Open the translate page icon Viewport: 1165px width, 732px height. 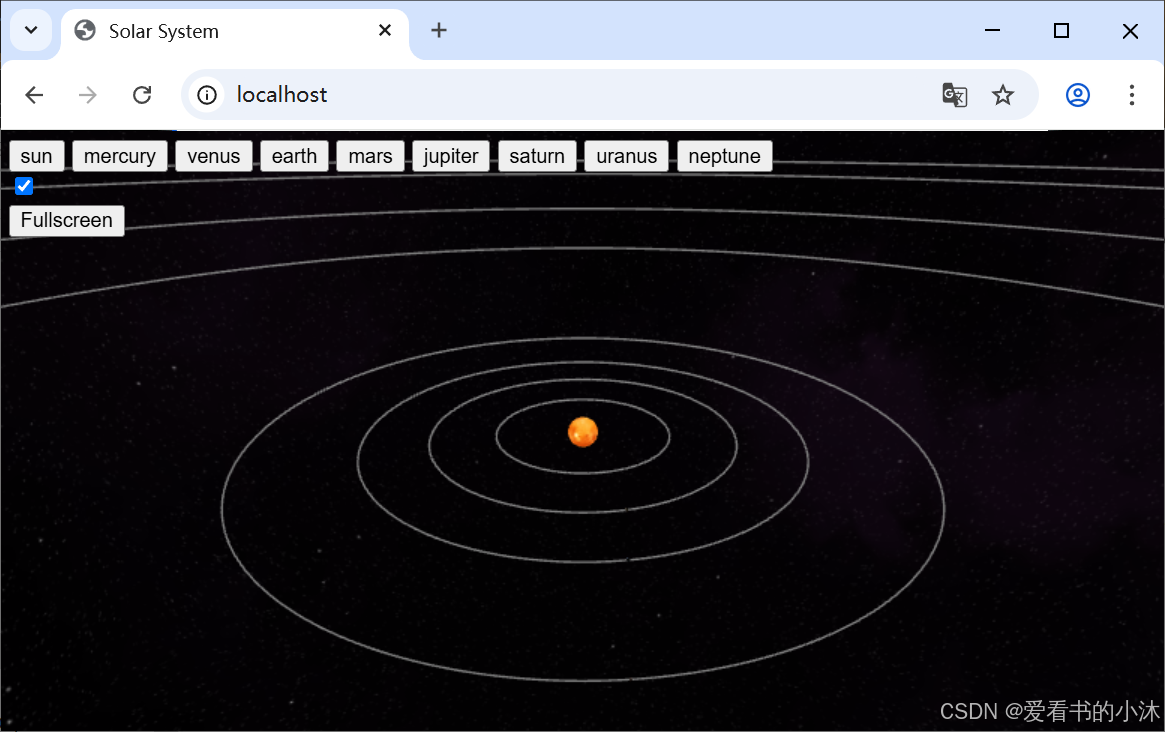coord(955,95)
